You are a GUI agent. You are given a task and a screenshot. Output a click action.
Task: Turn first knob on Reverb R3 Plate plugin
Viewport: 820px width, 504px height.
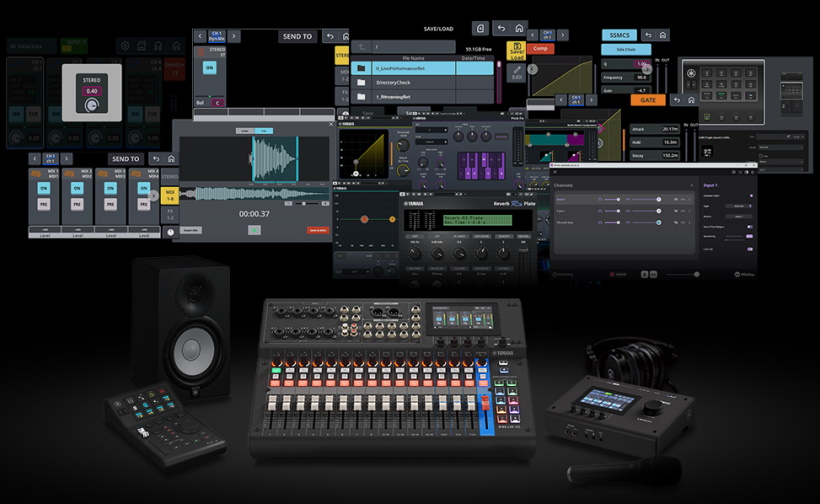pos(415,254)
